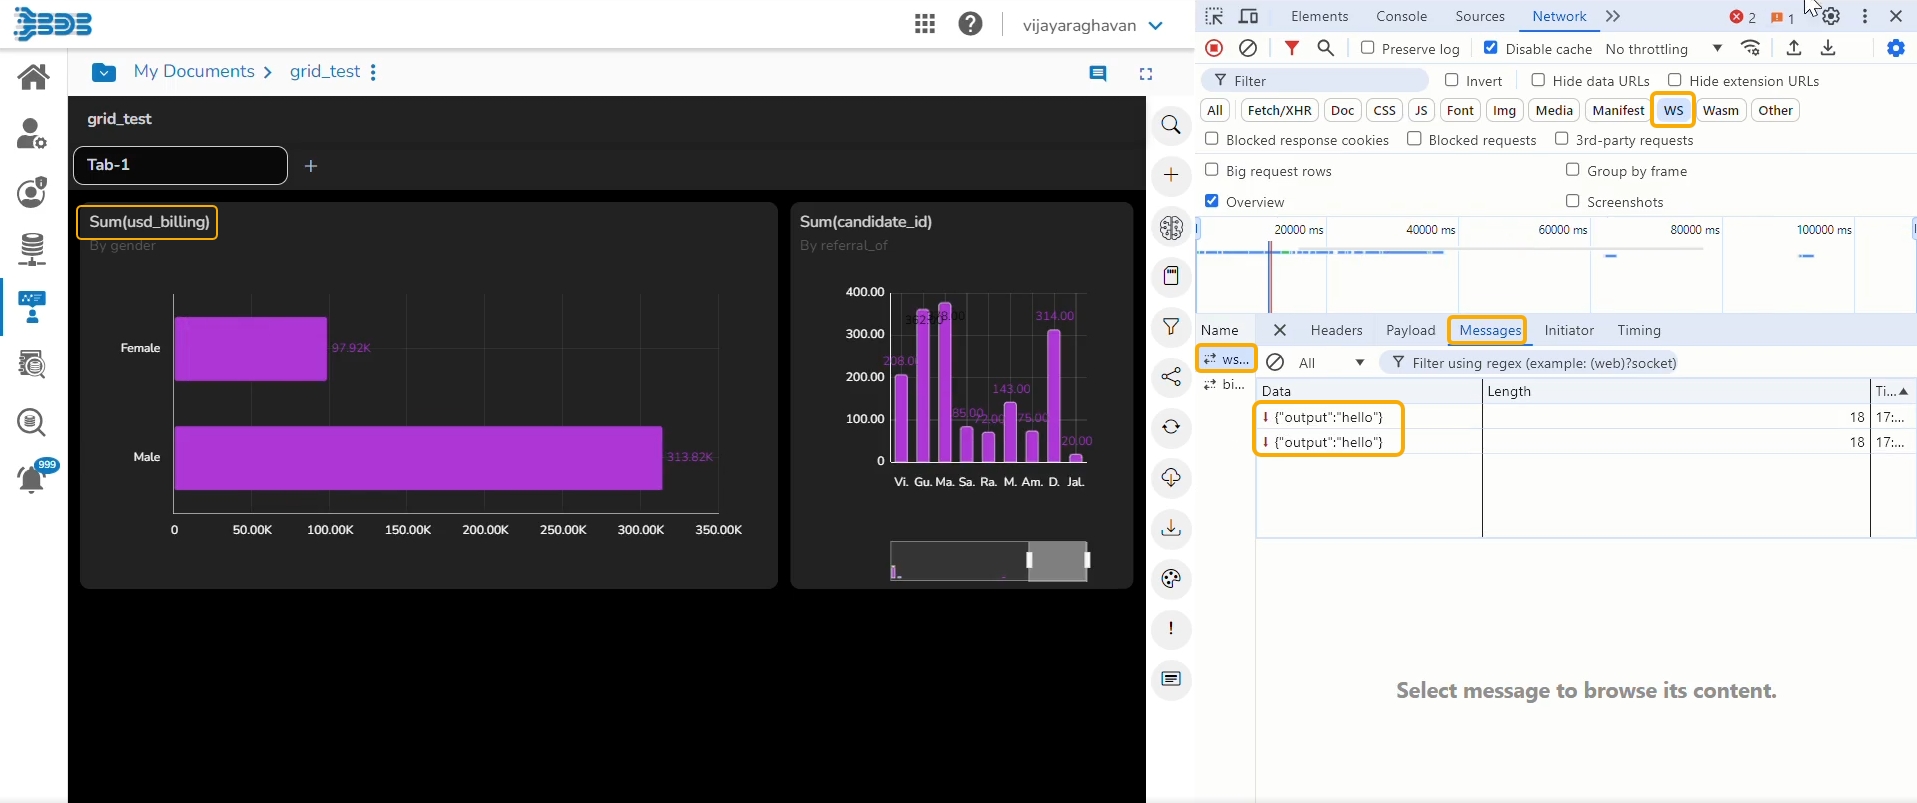
Task: Open the color palette theme icon
Action: [x=1171, y=579]
